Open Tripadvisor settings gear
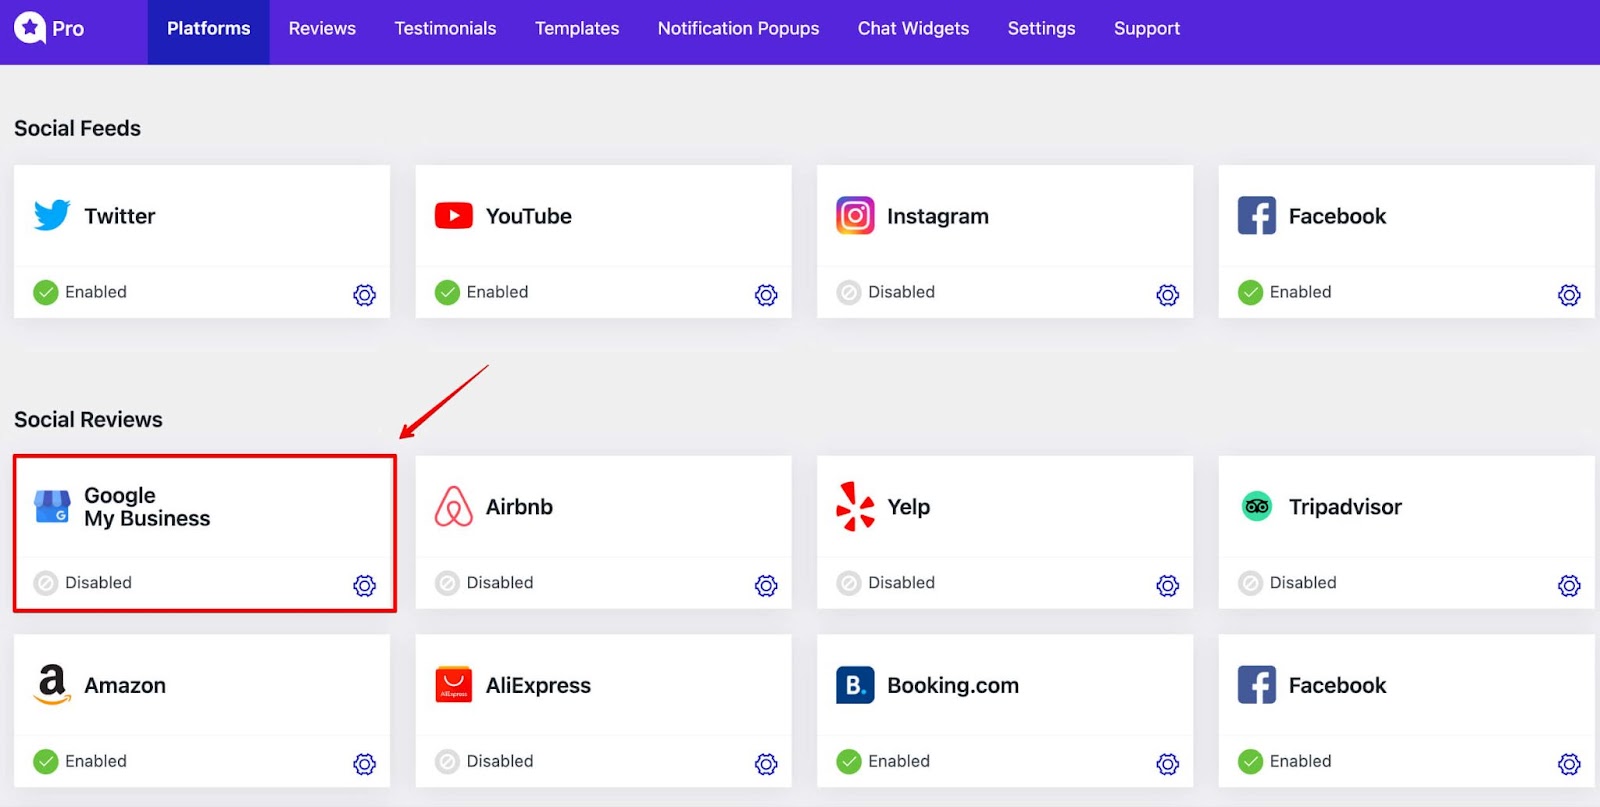1600x807 pixels. pos(1570,586)
